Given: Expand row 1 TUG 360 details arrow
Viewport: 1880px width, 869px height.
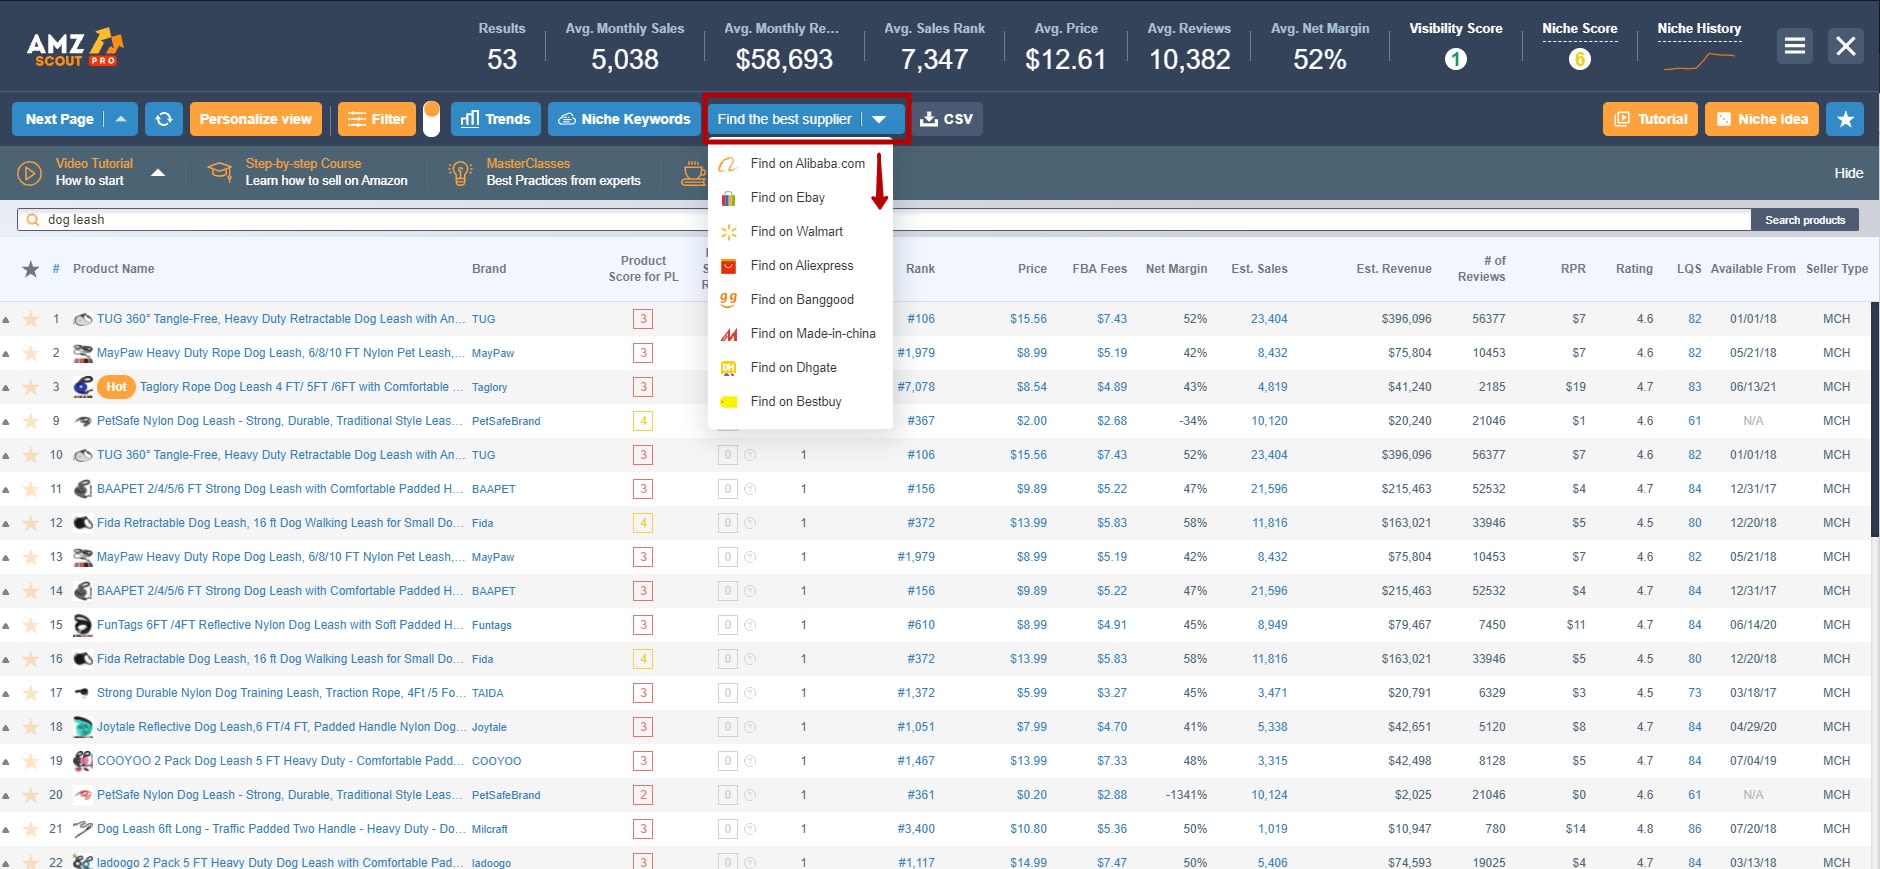Looking at the screenshot, I should [6, 320].
